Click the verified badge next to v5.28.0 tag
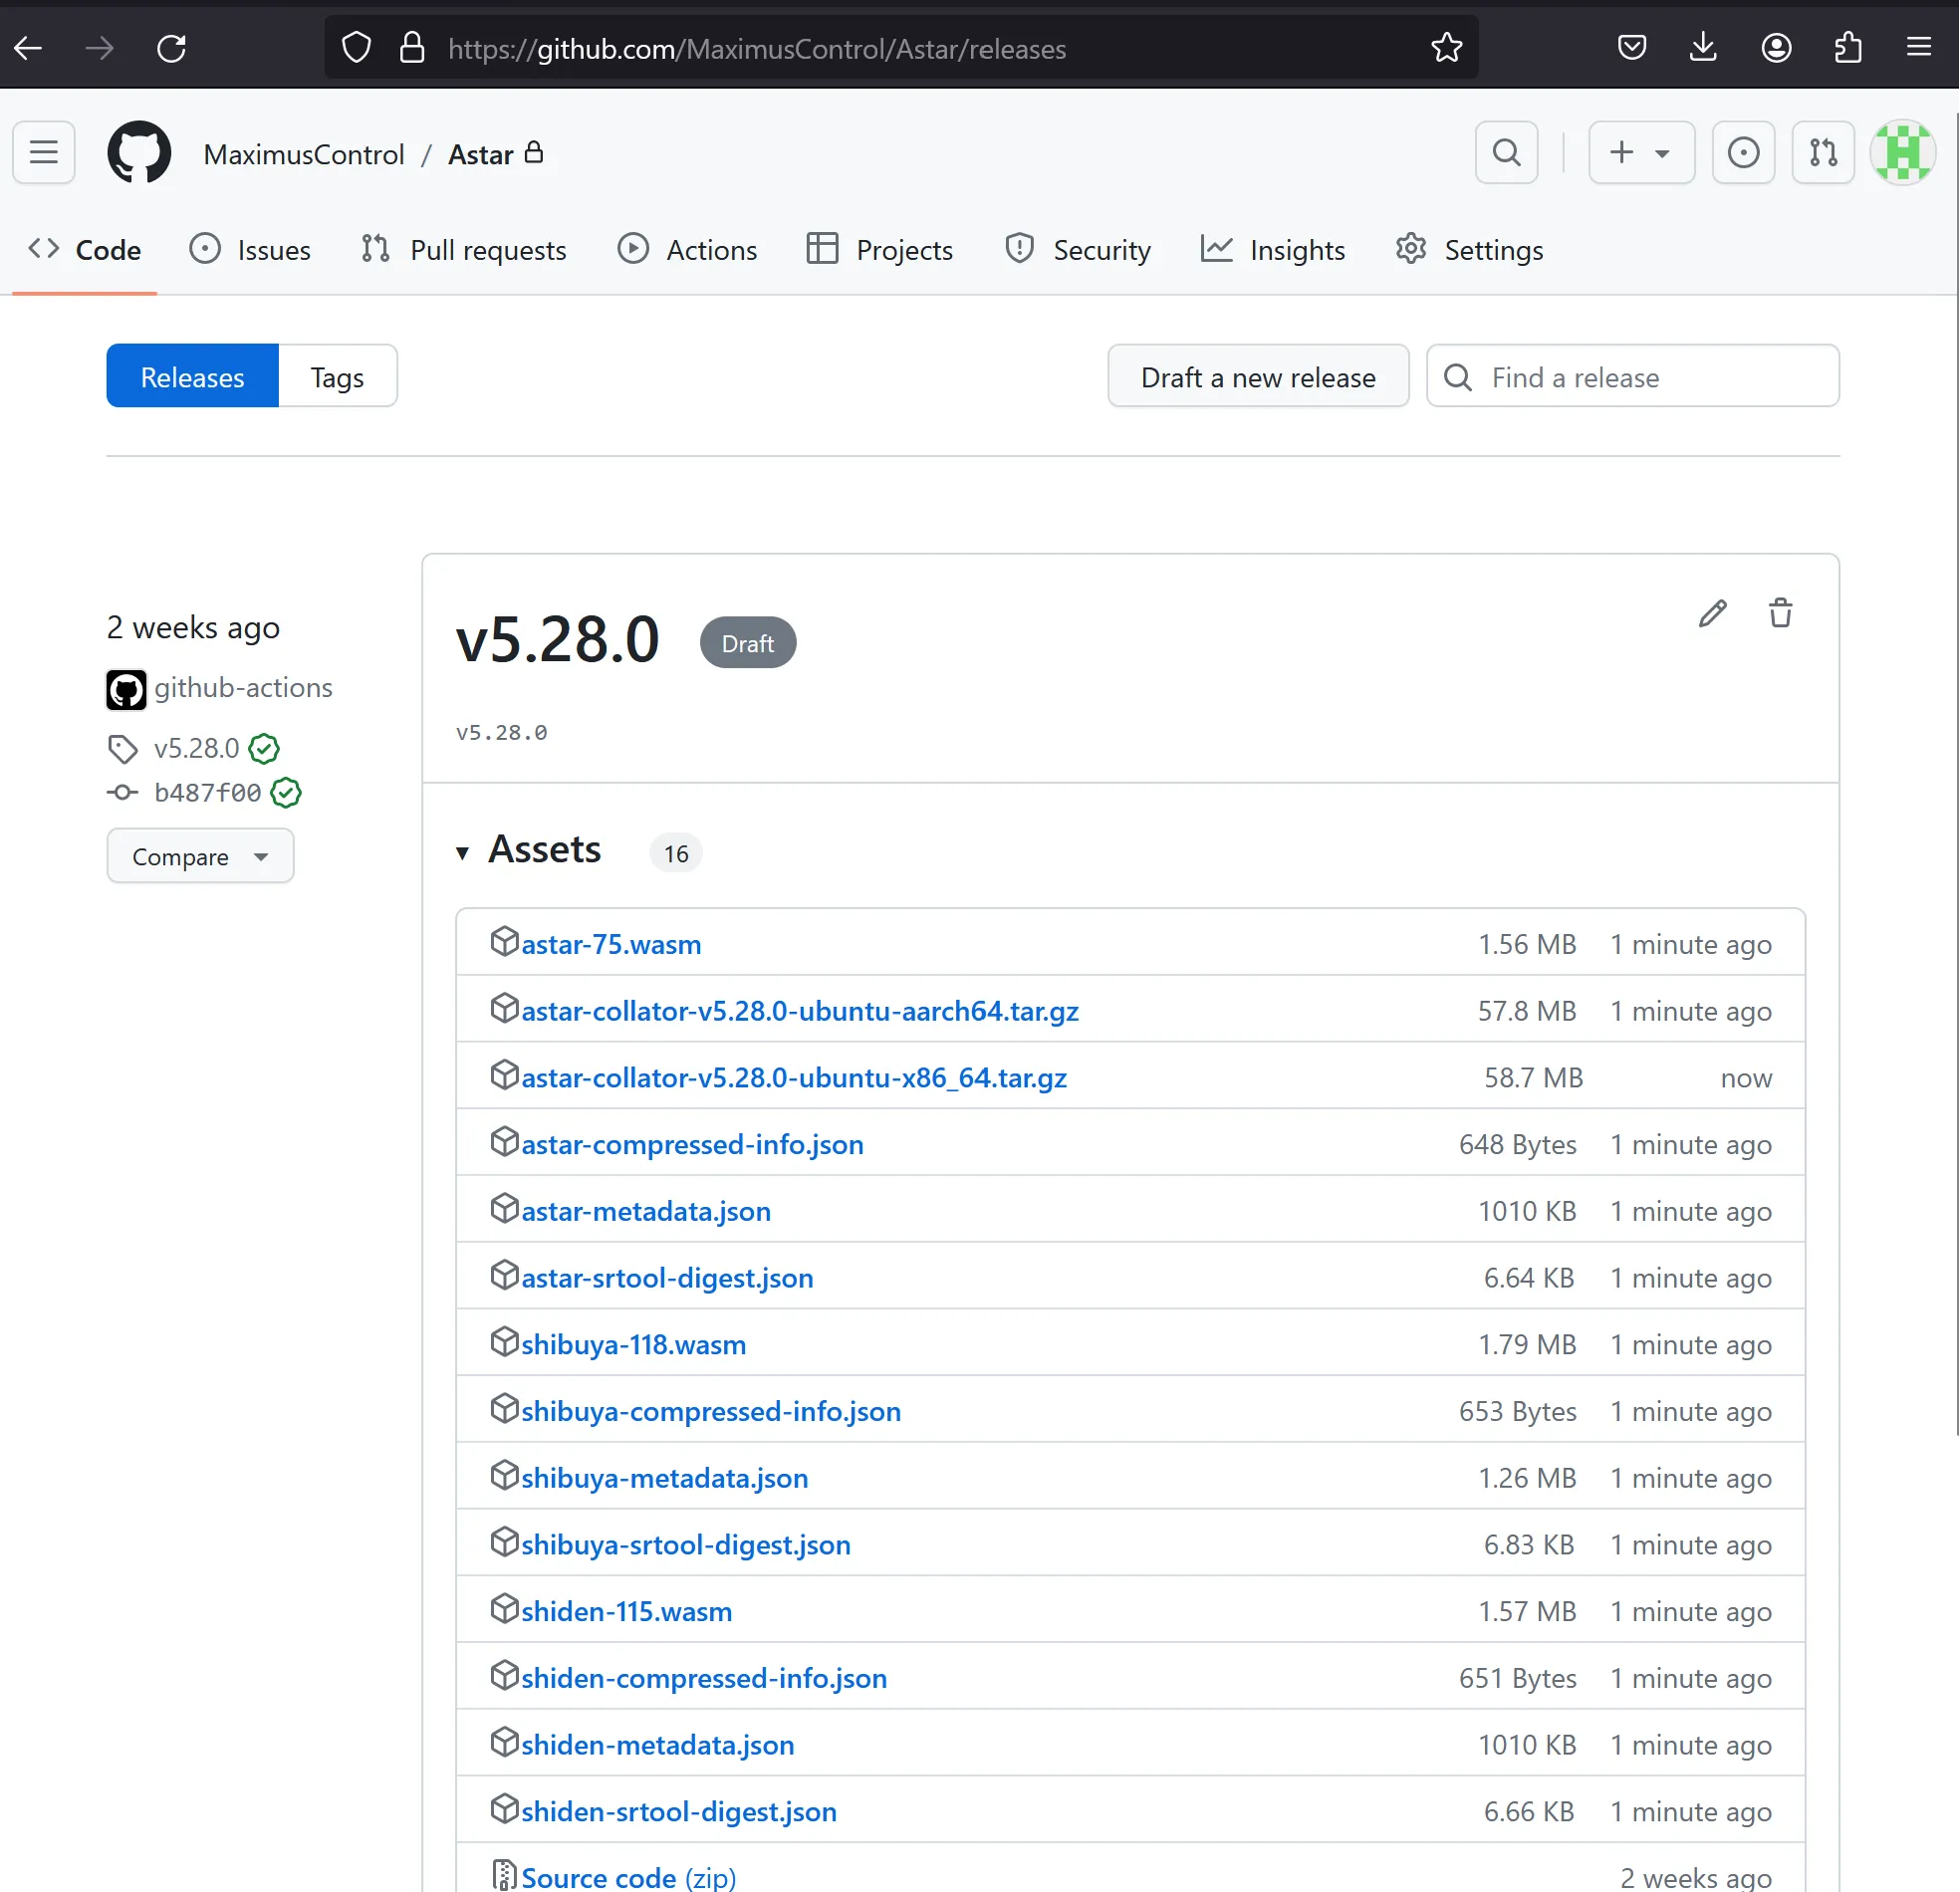 click(x=264, y=748)
